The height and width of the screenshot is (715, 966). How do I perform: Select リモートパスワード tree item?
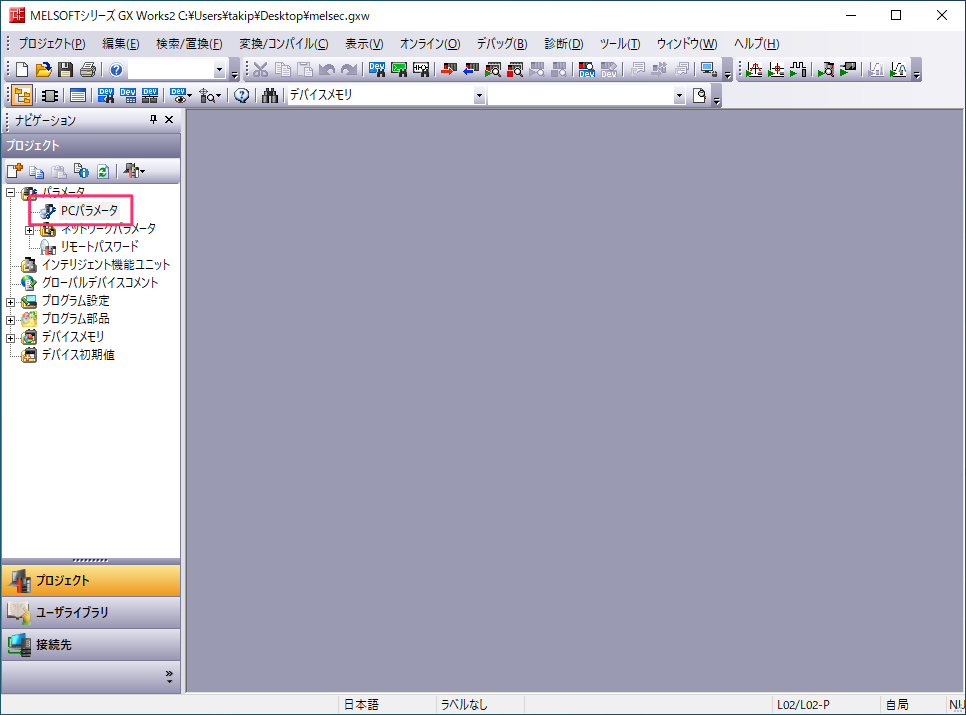pos(99,246)
